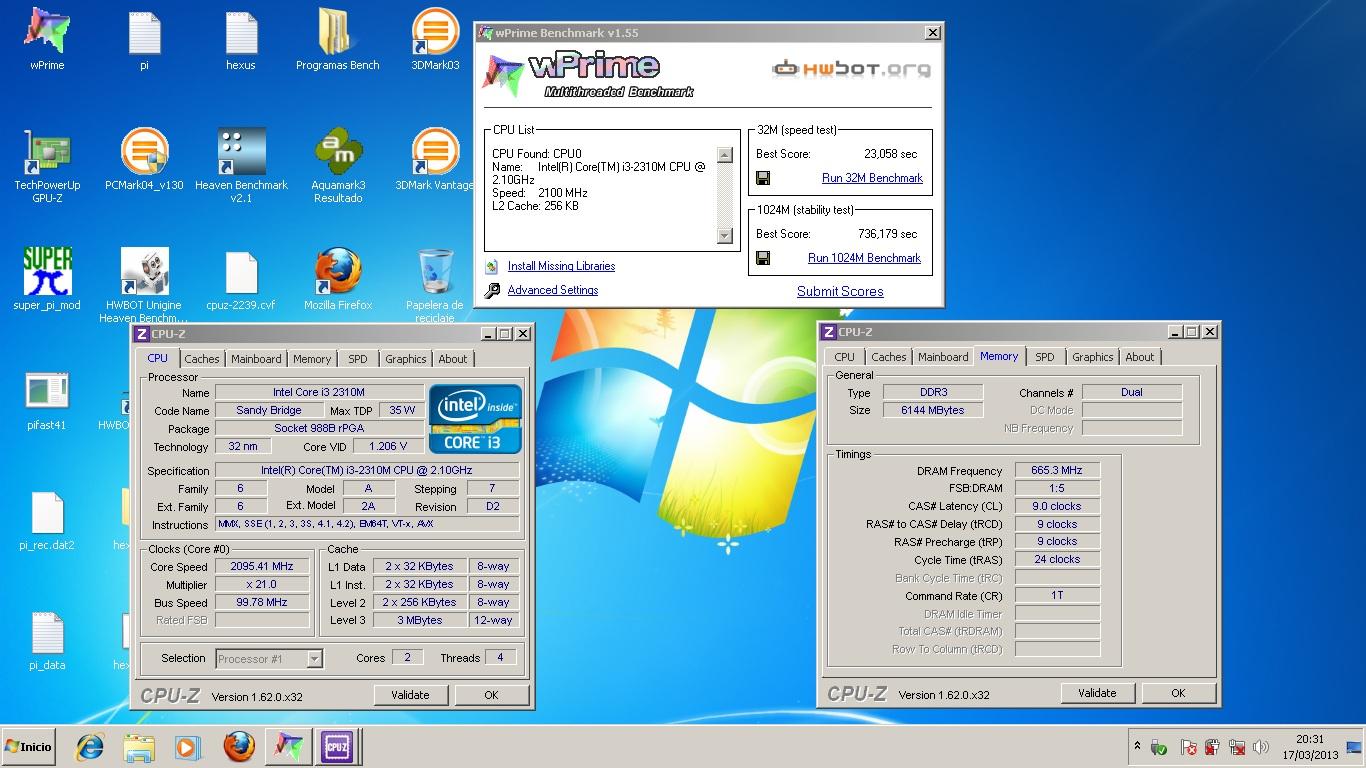This screenshot has height=768, width=1366.
Task: Open the wPrime desktop shortcut
Action: [x=47, y=40]
